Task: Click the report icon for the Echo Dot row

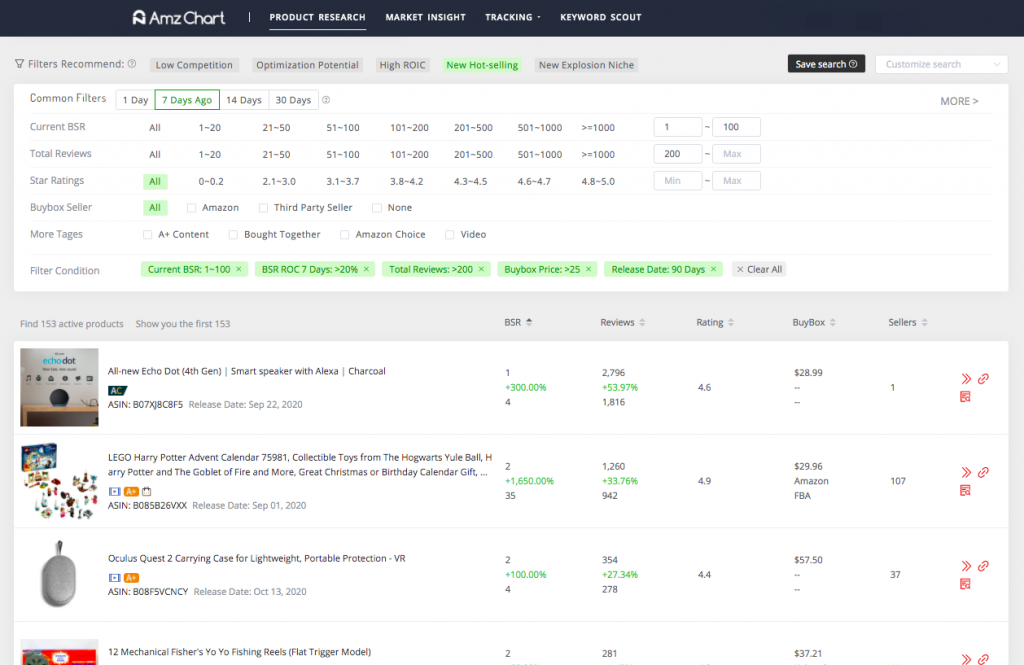Action: click(965, 397)
